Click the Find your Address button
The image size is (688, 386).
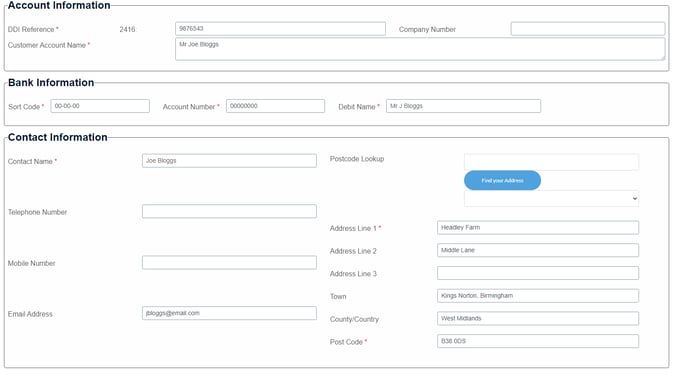[x=502, y=180]
